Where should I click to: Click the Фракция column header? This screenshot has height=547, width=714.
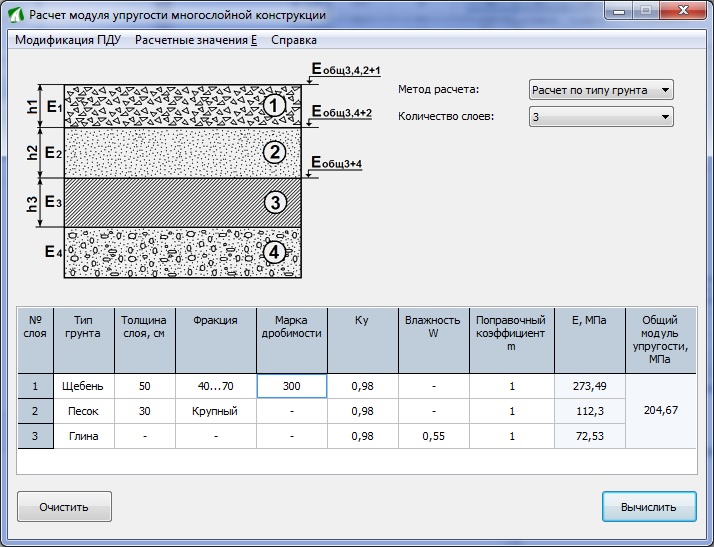(x=216, y=340)
